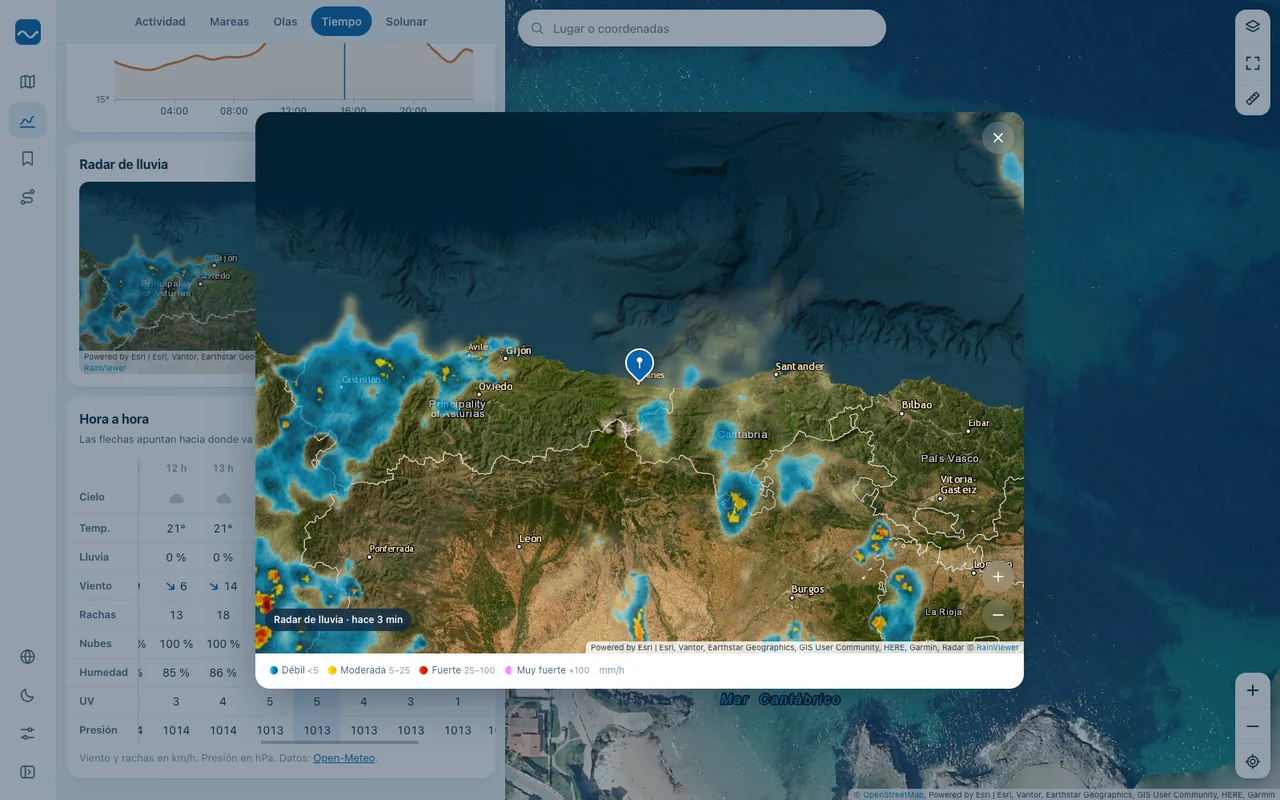This screenshot has width=1280, height=800.
Task: Click the hourly table horizontal scrollbar
Action: click(x=341, y=742)
